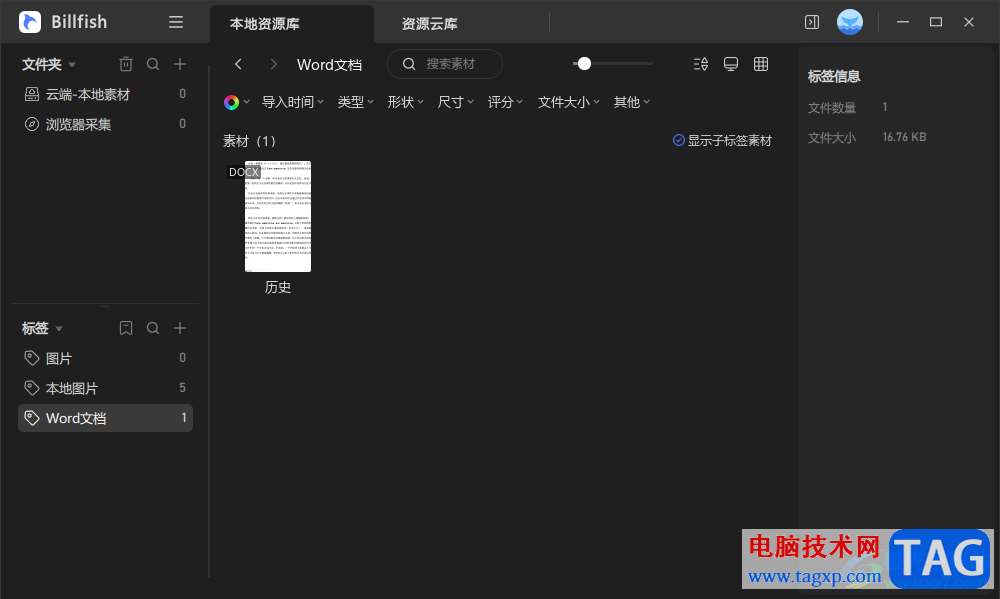Select the 历史 DOCX thumbnail
Screen dimensions: 1000x599
[278, 216]
